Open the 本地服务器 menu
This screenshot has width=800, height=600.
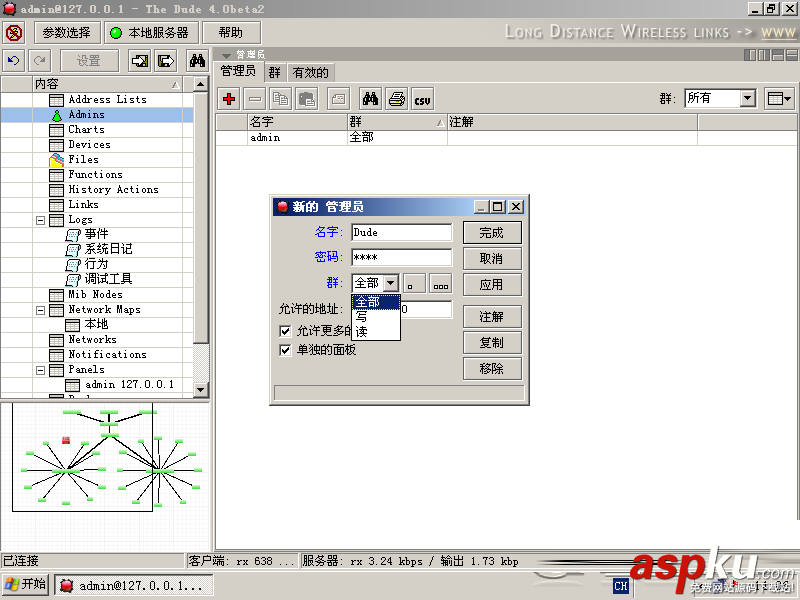[x=151, y=33]
